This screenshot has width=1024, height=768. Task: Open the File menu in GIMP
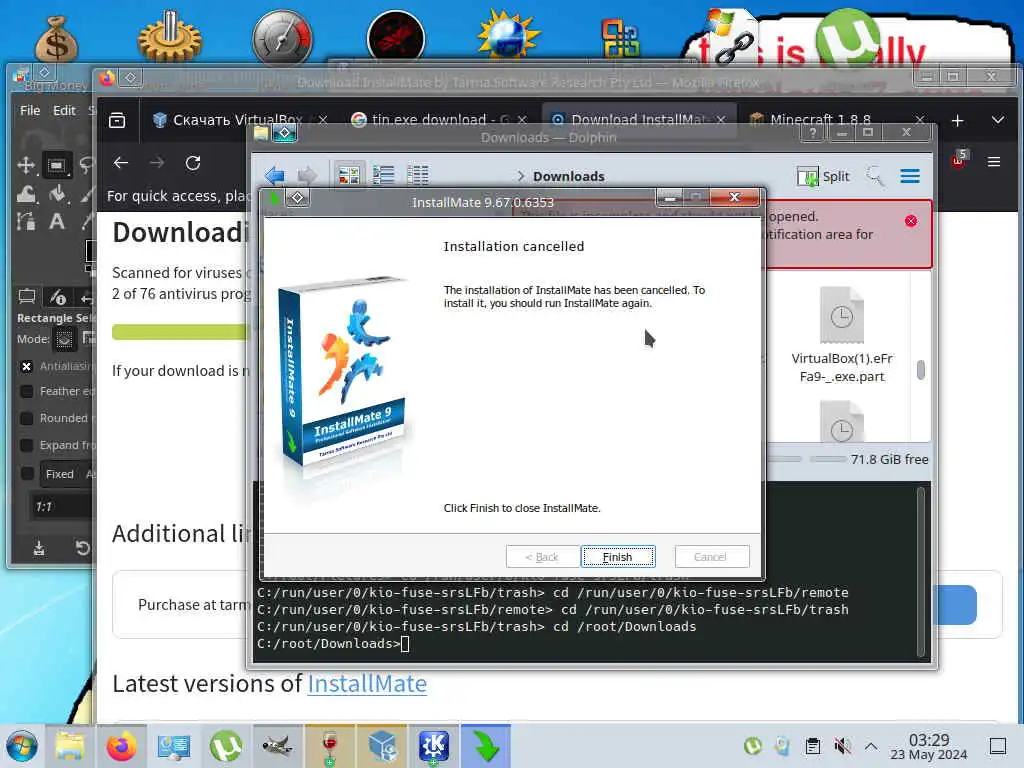pyautogui.click(x=30, y=110)
